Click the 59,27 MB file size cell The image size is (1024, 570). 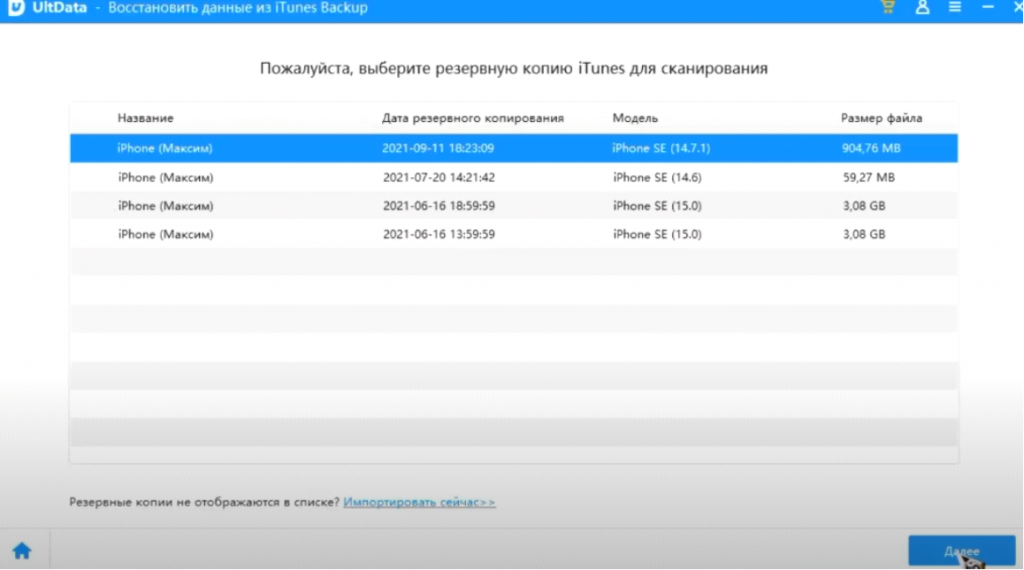(869, 177)
